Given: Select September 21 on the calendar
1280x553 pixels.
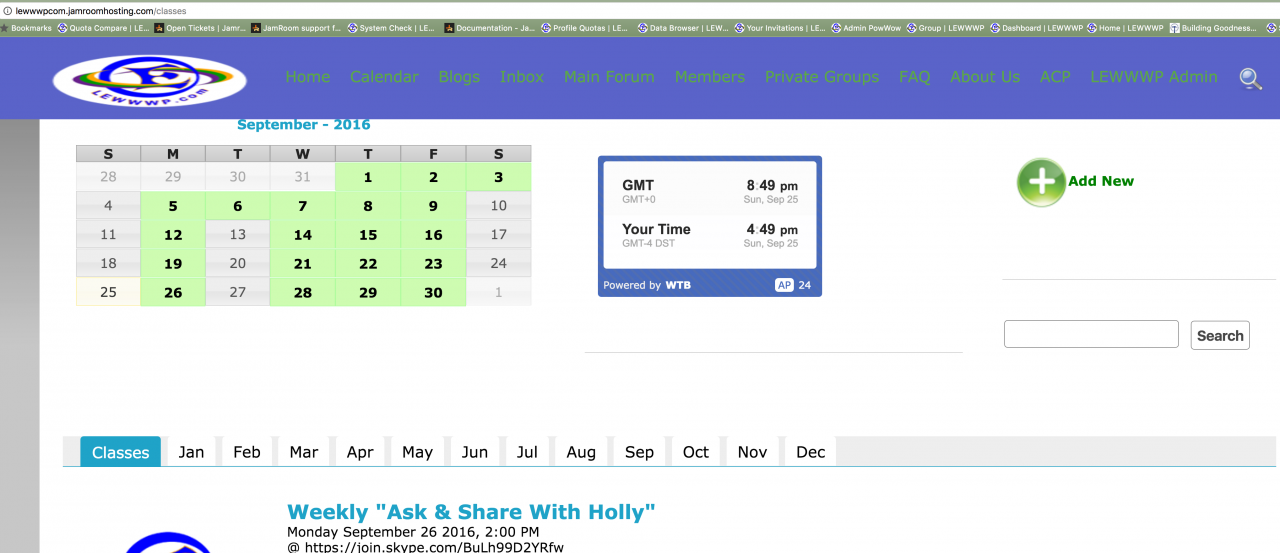Looking at the screenshot, I should tap(303, 264).
